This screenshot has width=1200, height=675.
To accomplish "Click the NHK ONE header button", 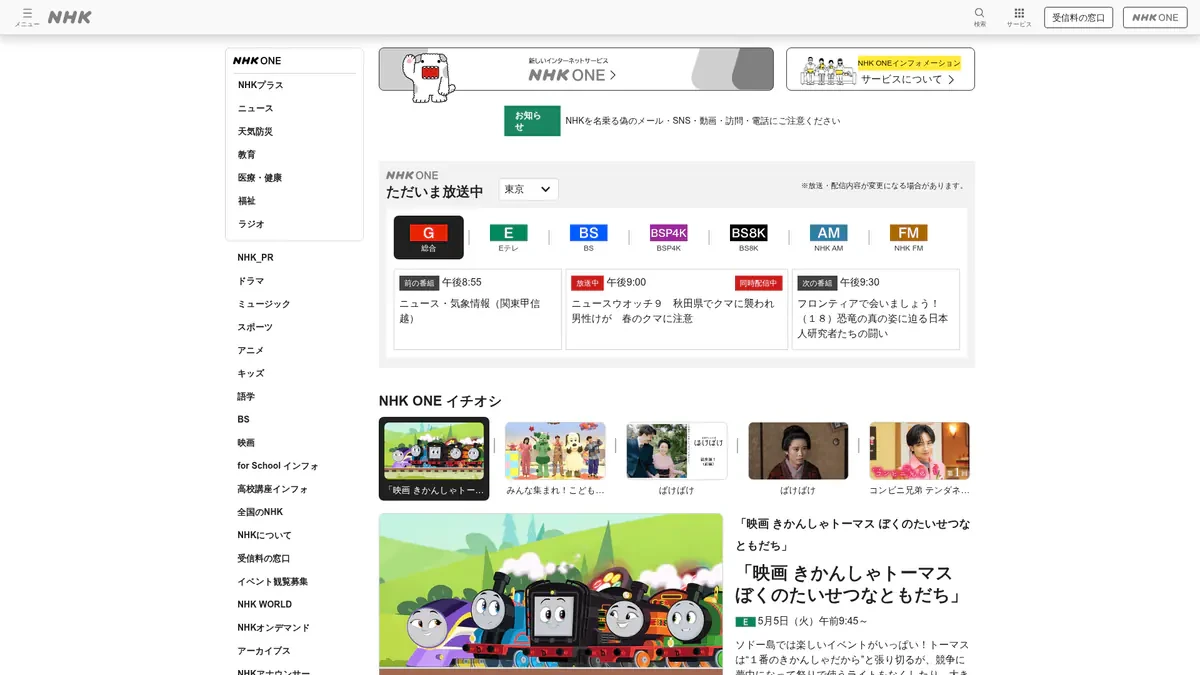I will (1155, 17).
